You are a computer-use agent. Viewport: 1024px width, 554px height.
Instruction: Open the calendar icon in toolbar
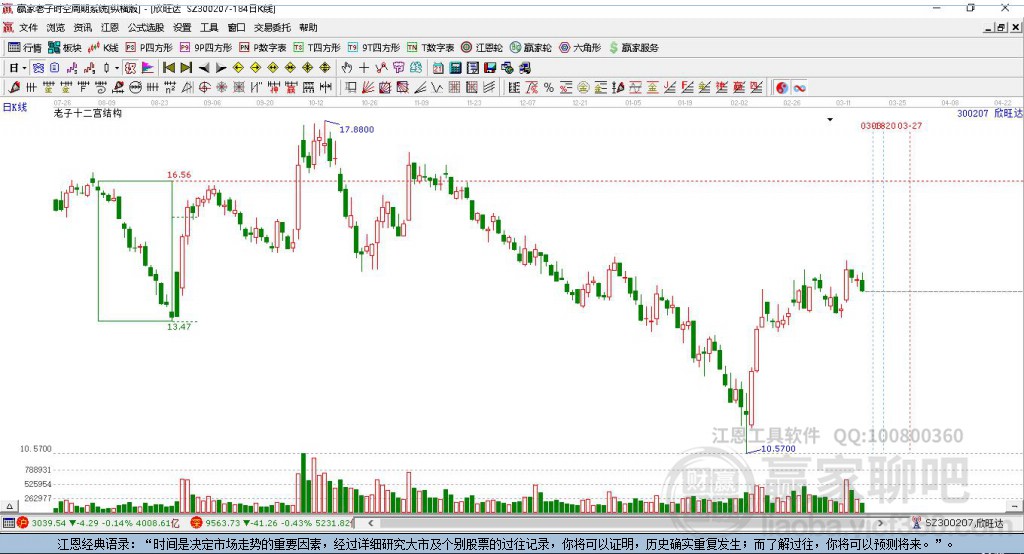[x=438, y=68]
